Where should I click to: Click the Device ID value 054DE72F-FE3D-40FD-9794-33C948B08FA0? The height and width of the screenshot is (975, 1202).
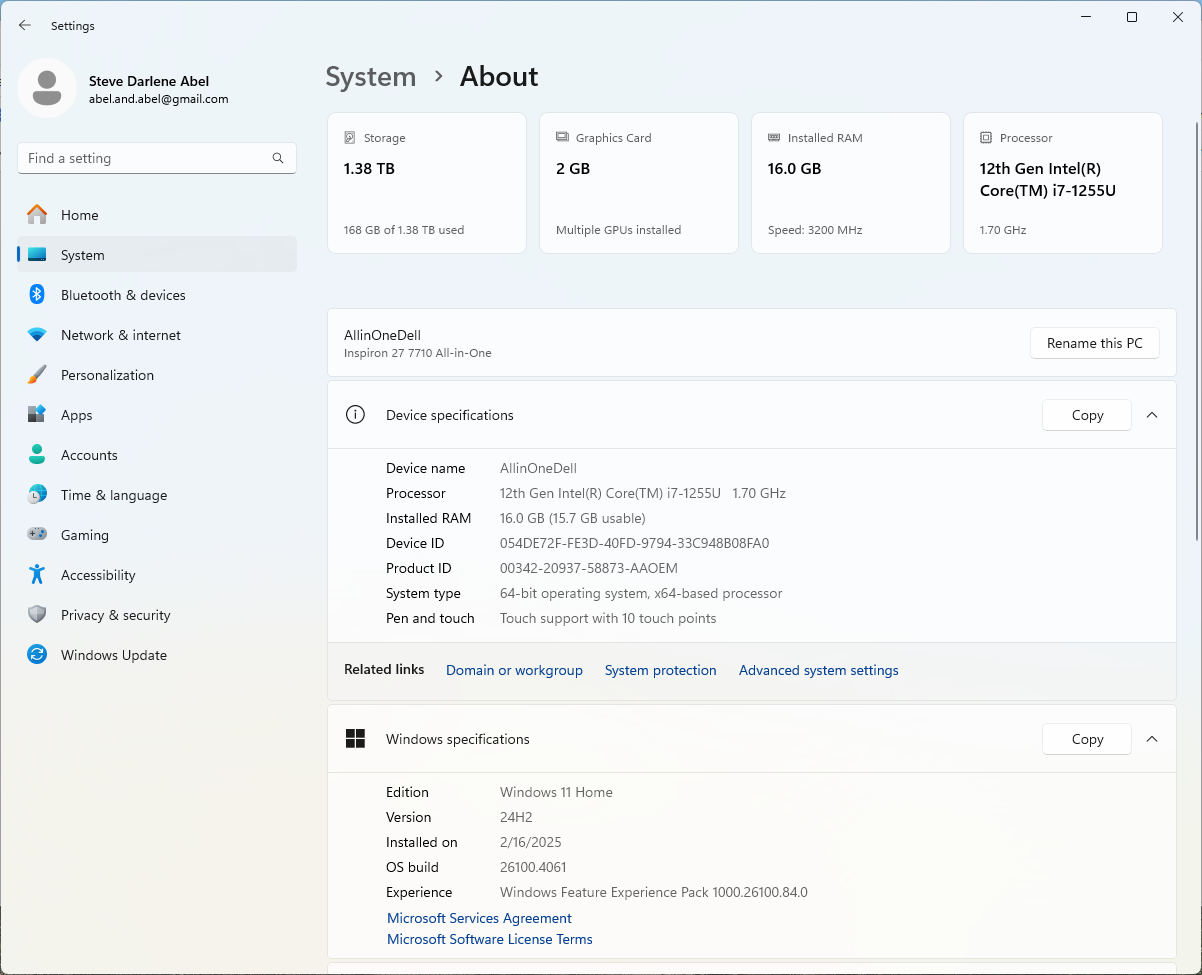pyautogui.click(x=635, y=543)
